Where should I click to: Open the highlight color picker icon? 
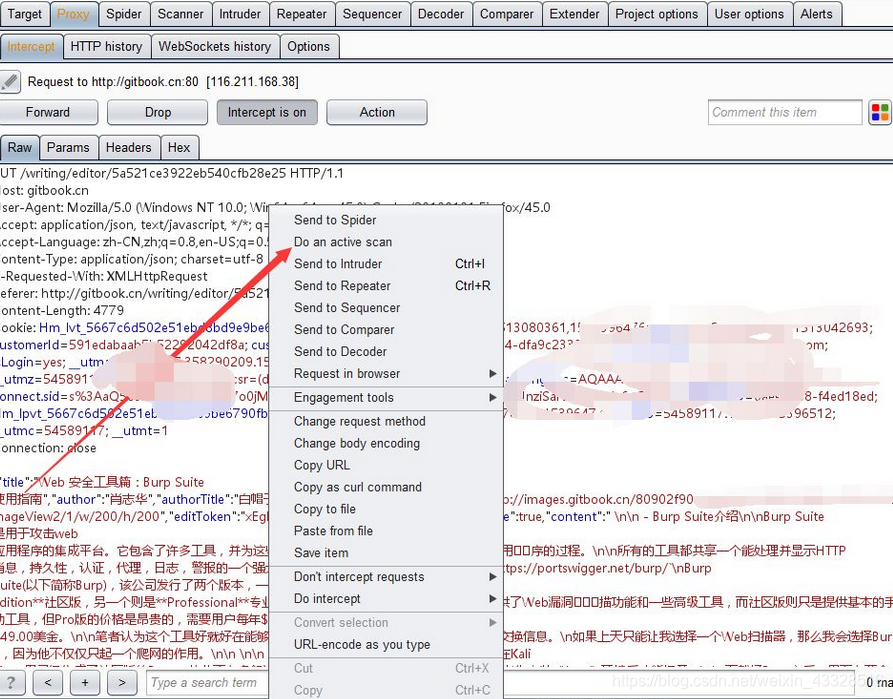click(880, 112)
